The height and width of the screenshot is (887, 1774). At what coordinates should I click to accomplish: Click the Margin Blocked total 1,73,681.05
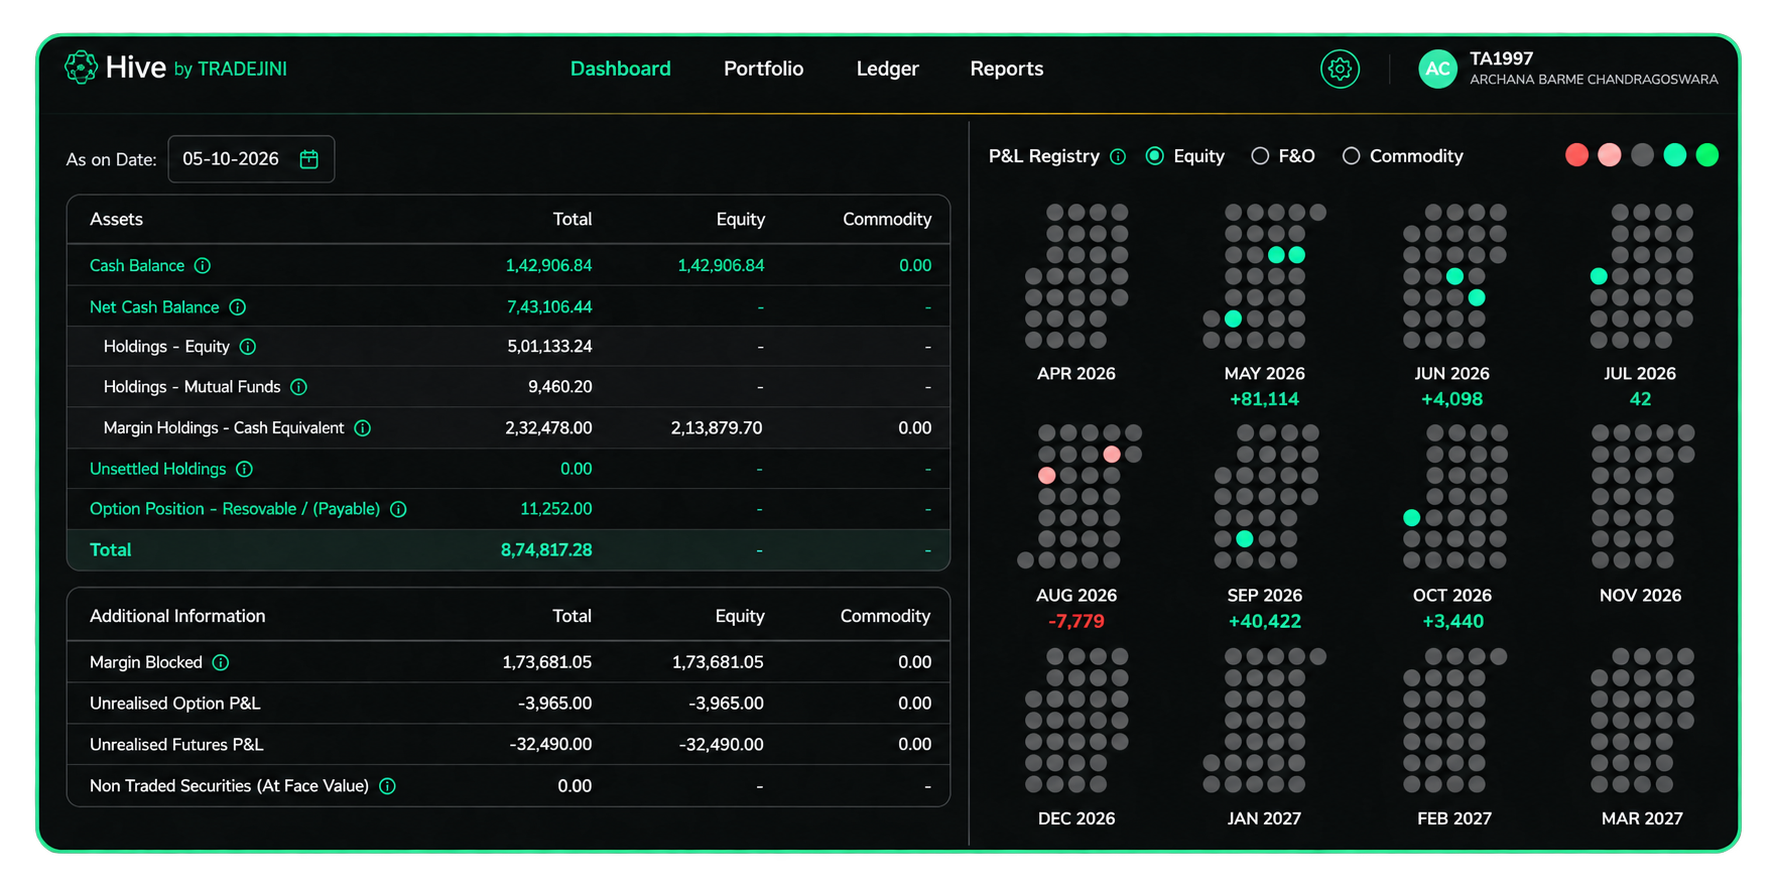coord(547,662)
